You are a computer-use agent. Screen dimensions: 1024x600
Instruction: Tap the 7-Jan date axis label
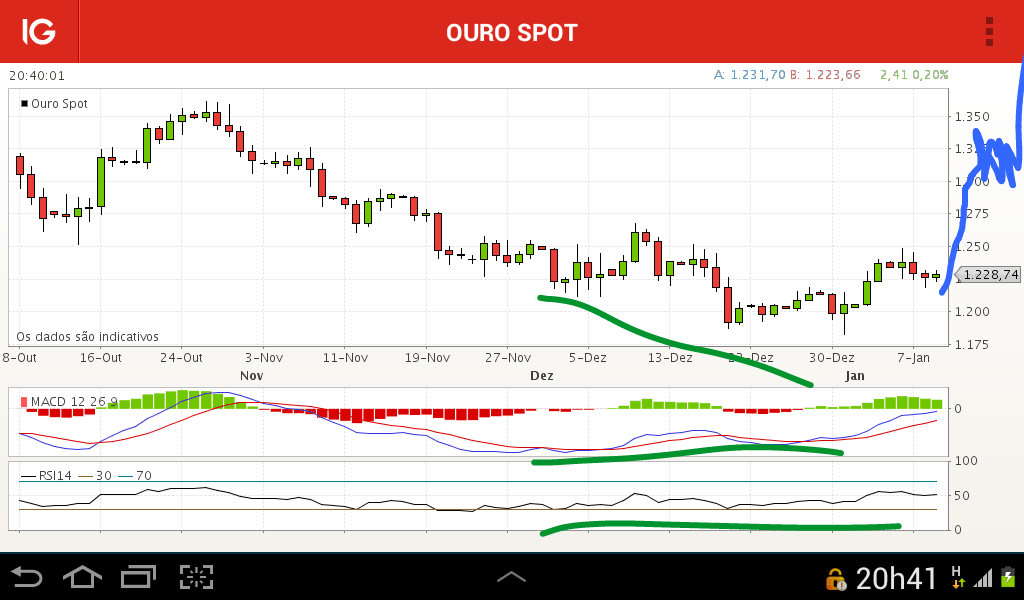914,358
